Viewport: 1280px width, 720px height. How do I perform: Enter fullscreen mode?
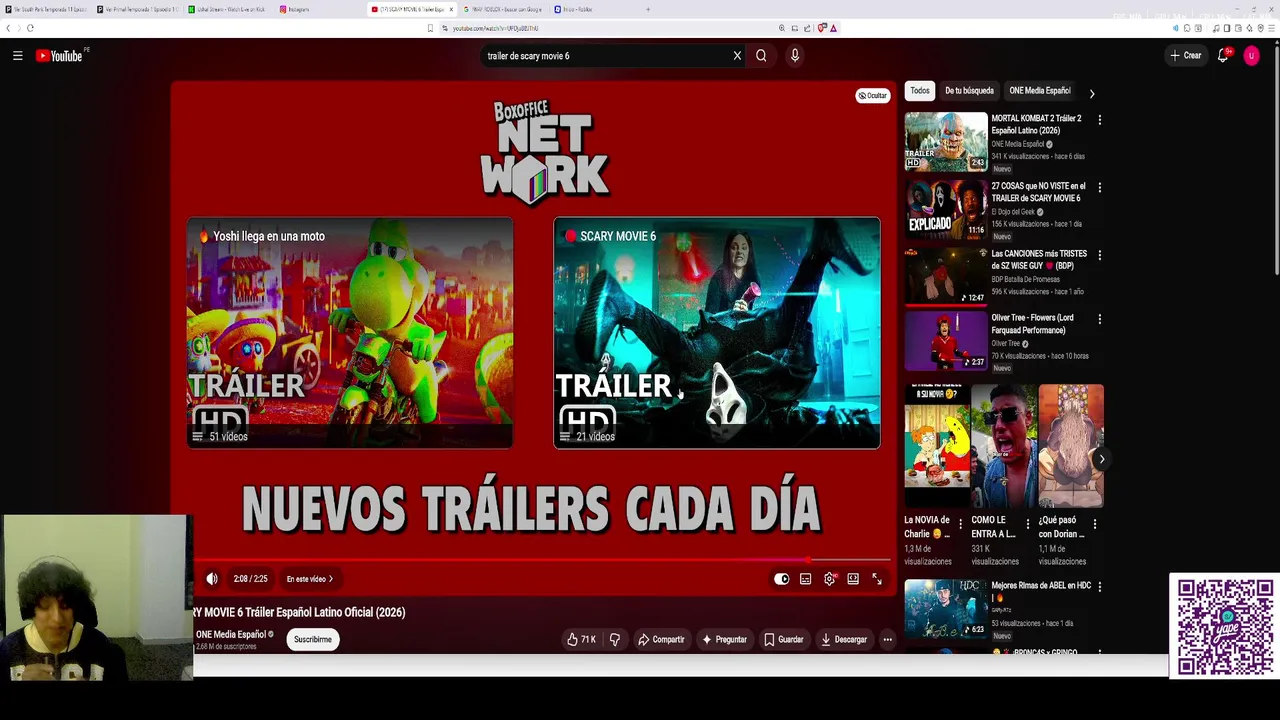(877, 579)
